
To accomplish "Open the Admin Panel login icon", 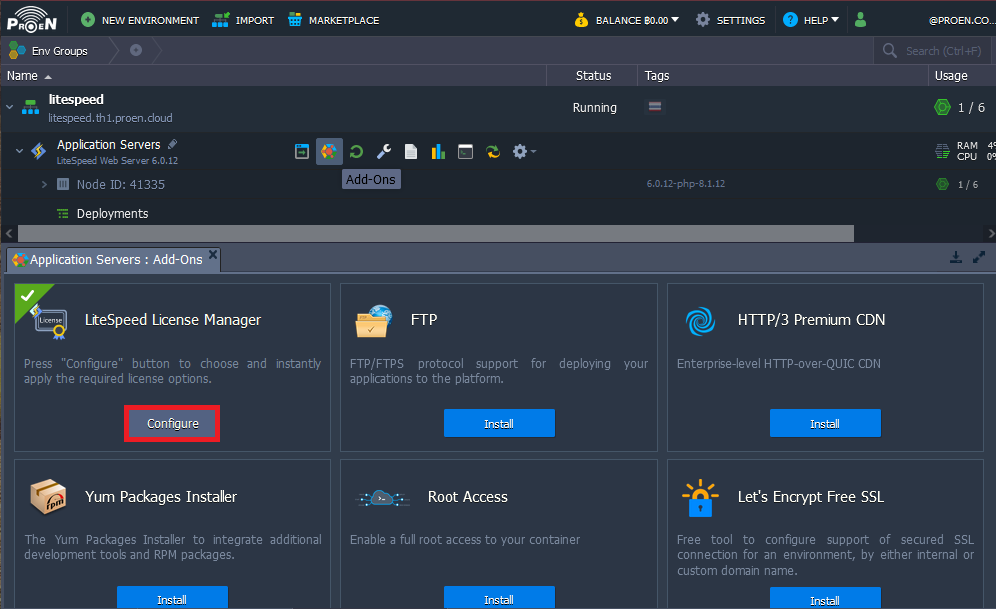I will (302, 151).
